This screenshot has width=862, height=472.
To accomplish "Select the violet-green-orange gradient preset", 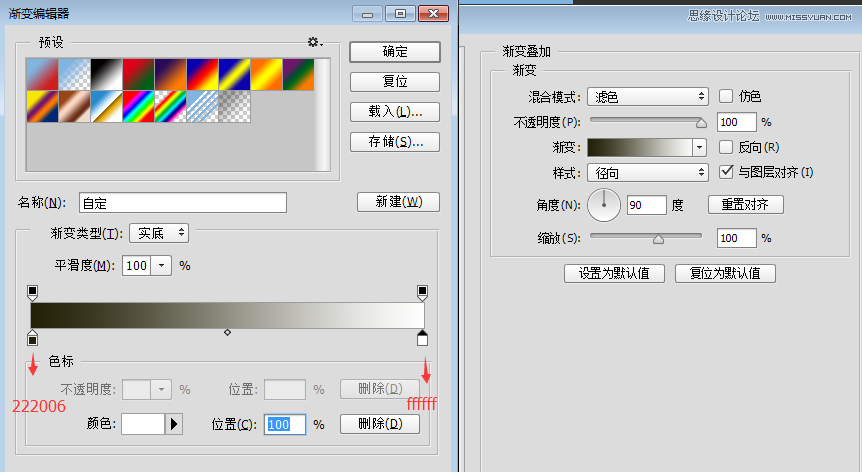I will coord(299,75).
